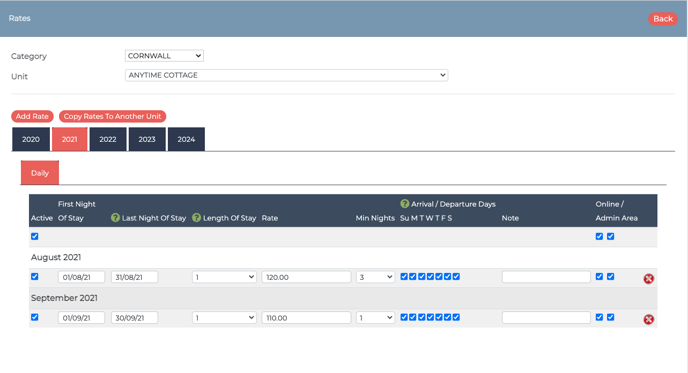The width and height of the screenshot is (688, 373).
Task: Open the Unit dropdown showing ANYTIME COTTAGE
Action: coord(287,75)
